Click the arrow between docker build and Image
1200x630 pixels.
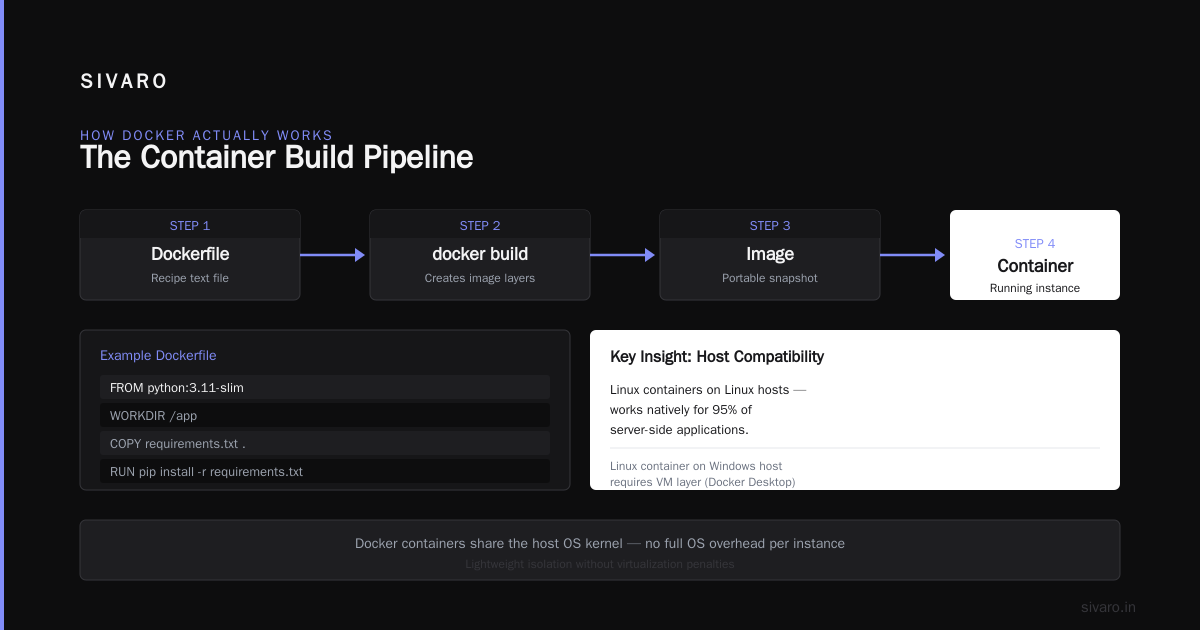623,255
